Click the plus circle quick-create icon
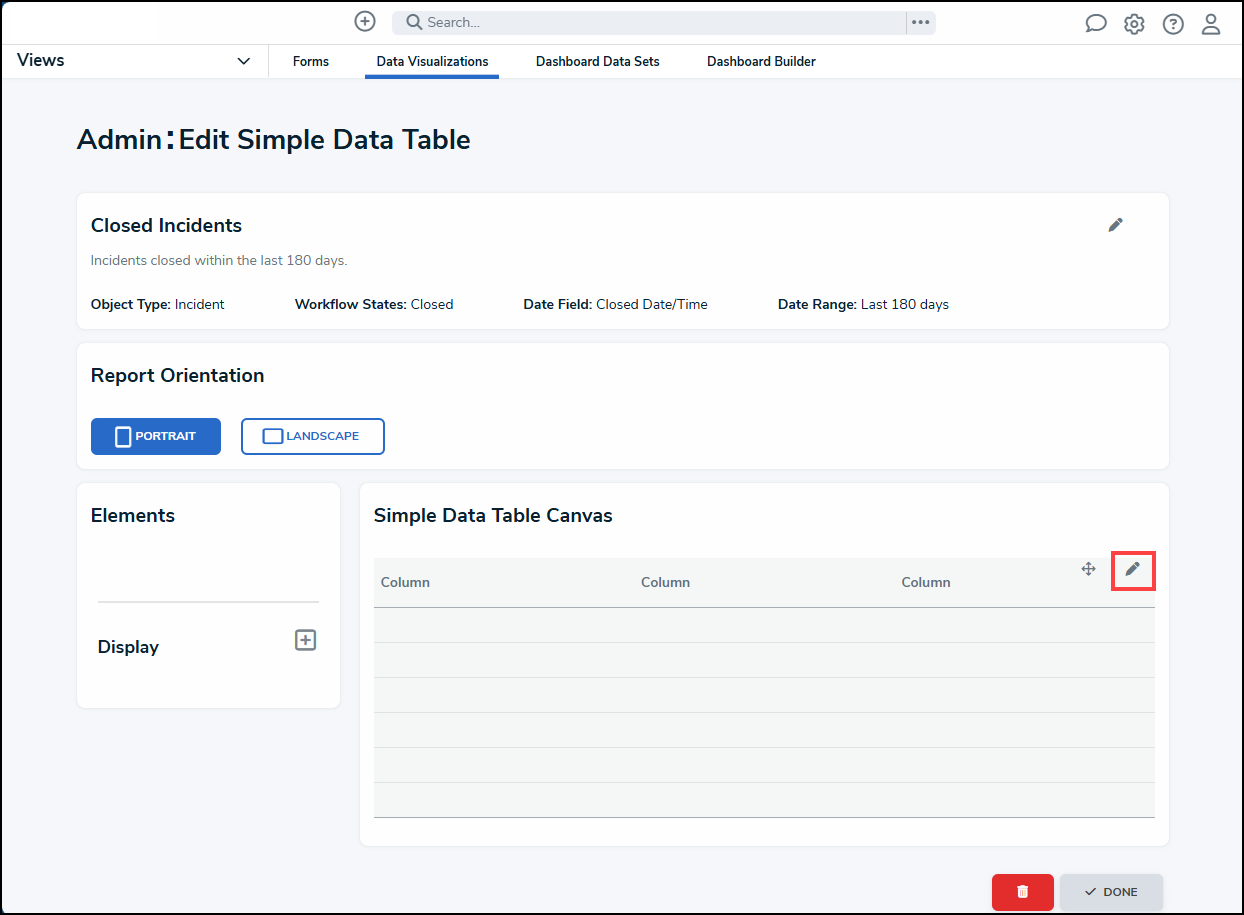The width and height of the screenshot is (1244, 915). pyautogui.click(x=365, y=22)
